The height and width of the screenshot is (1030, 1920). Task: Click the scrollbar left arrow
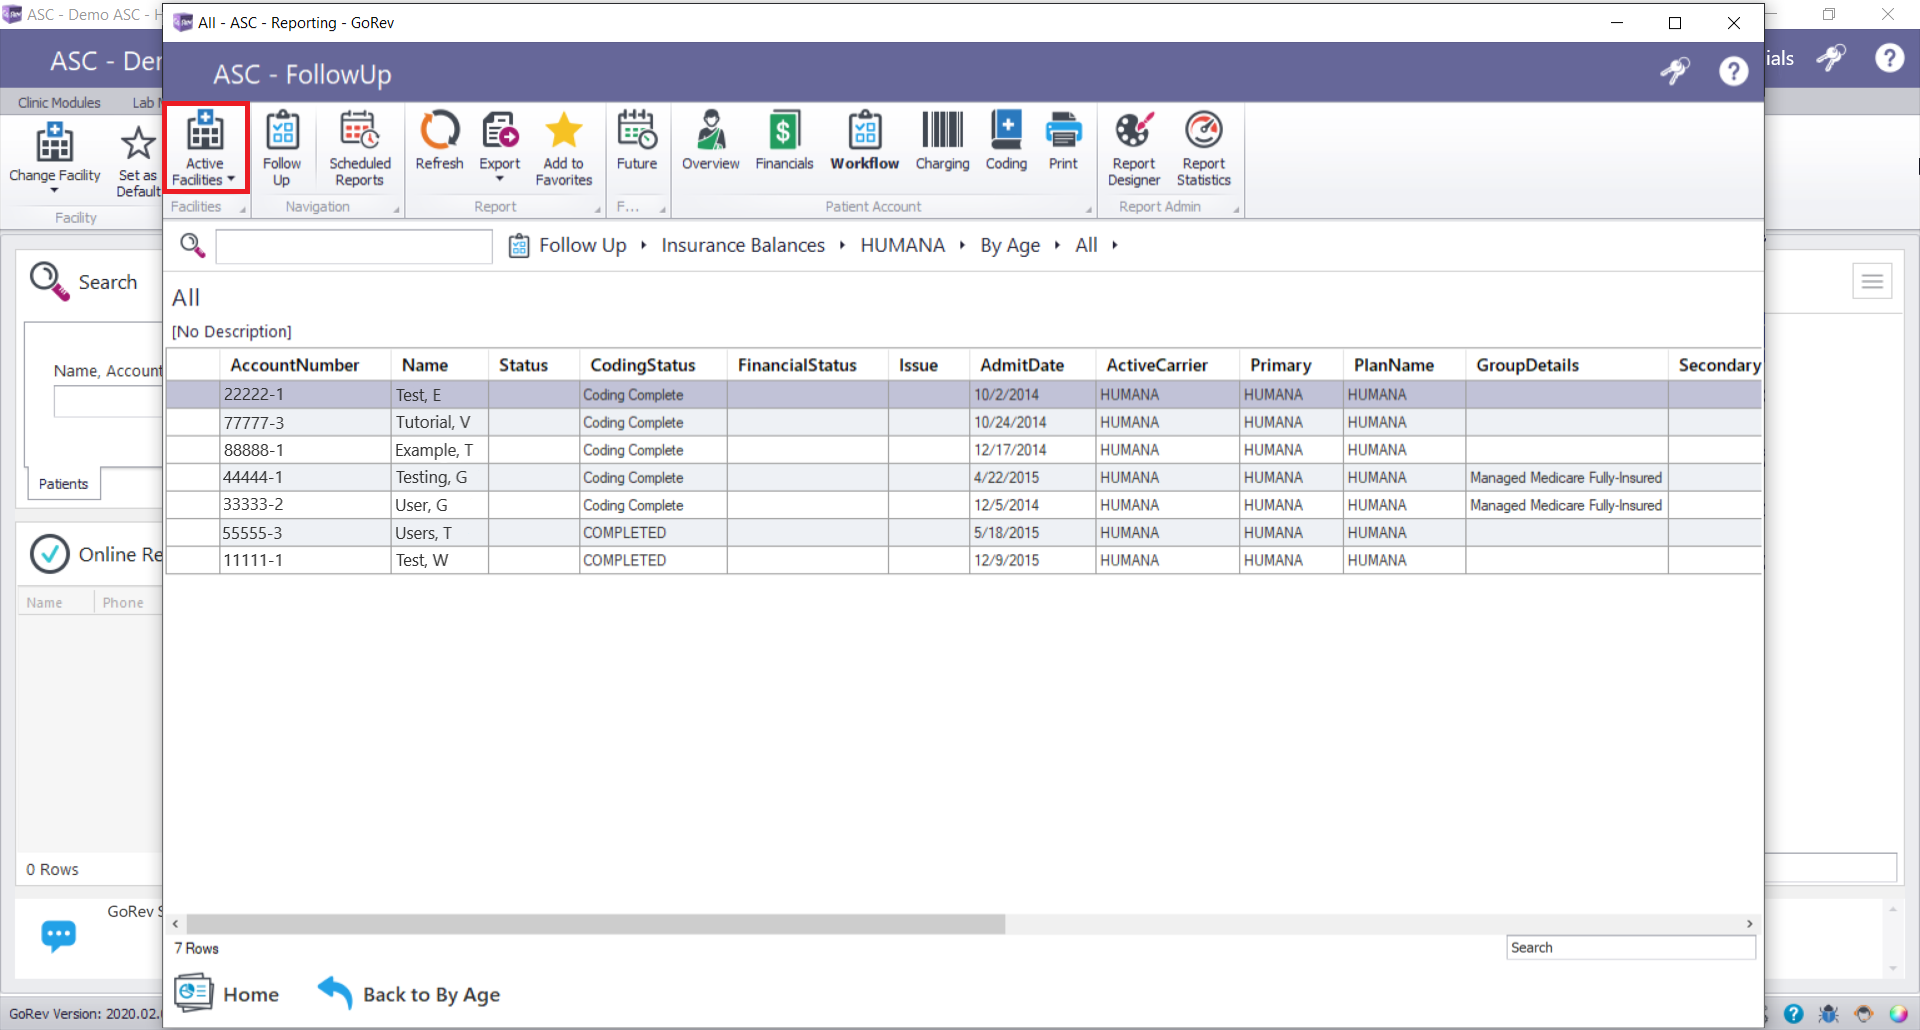[176, 924]
